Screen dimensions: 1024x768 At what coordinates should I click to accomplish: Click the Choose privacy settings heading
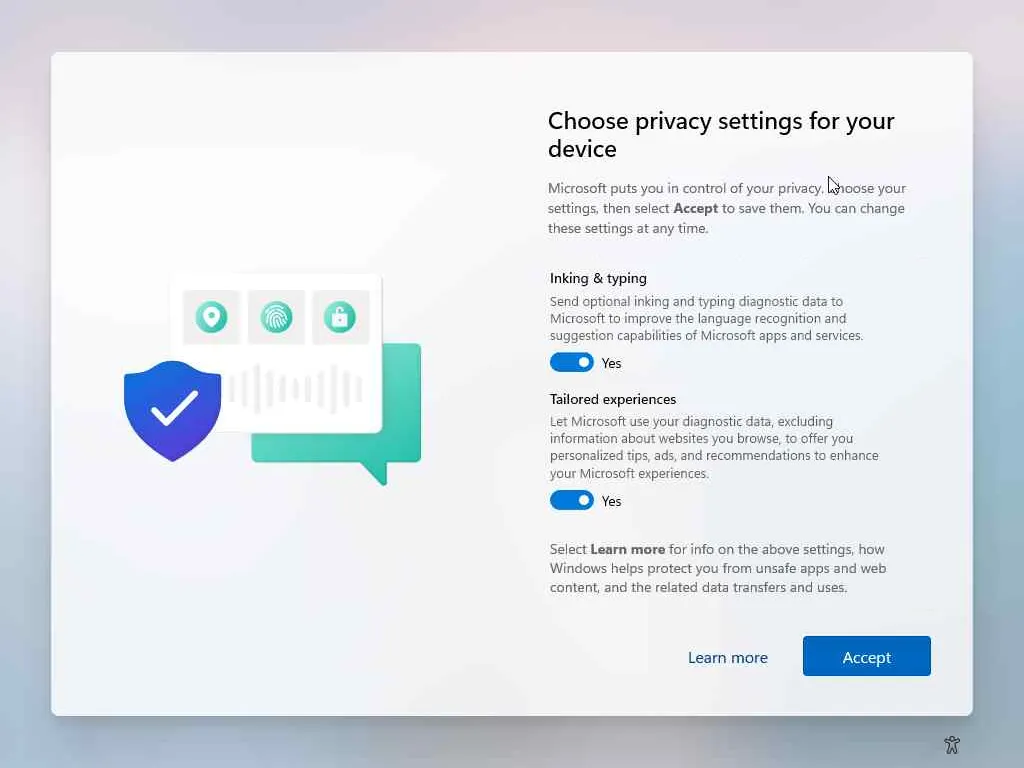click(721, 135)
